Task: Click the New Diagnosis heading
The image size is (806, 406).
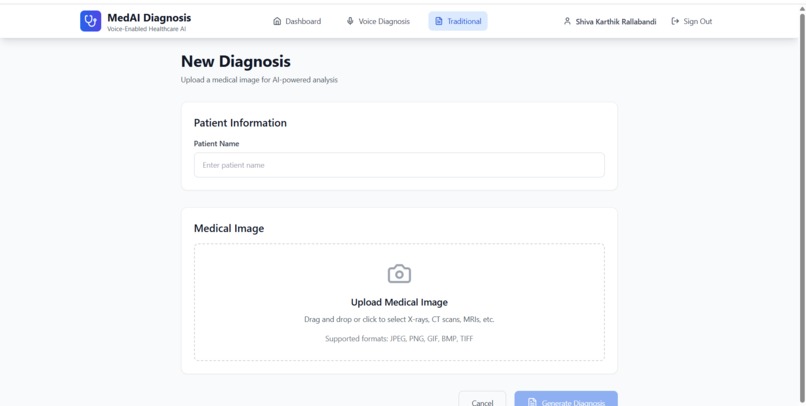Action: tap(236, 62)
